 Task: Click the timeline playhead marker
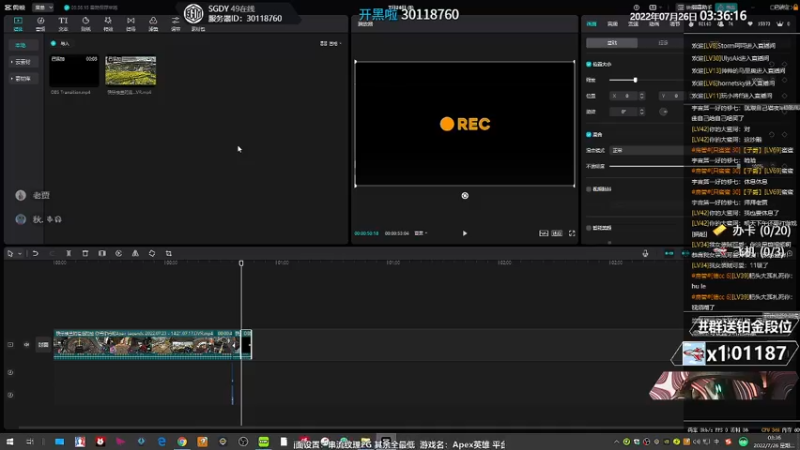(241, 263)
